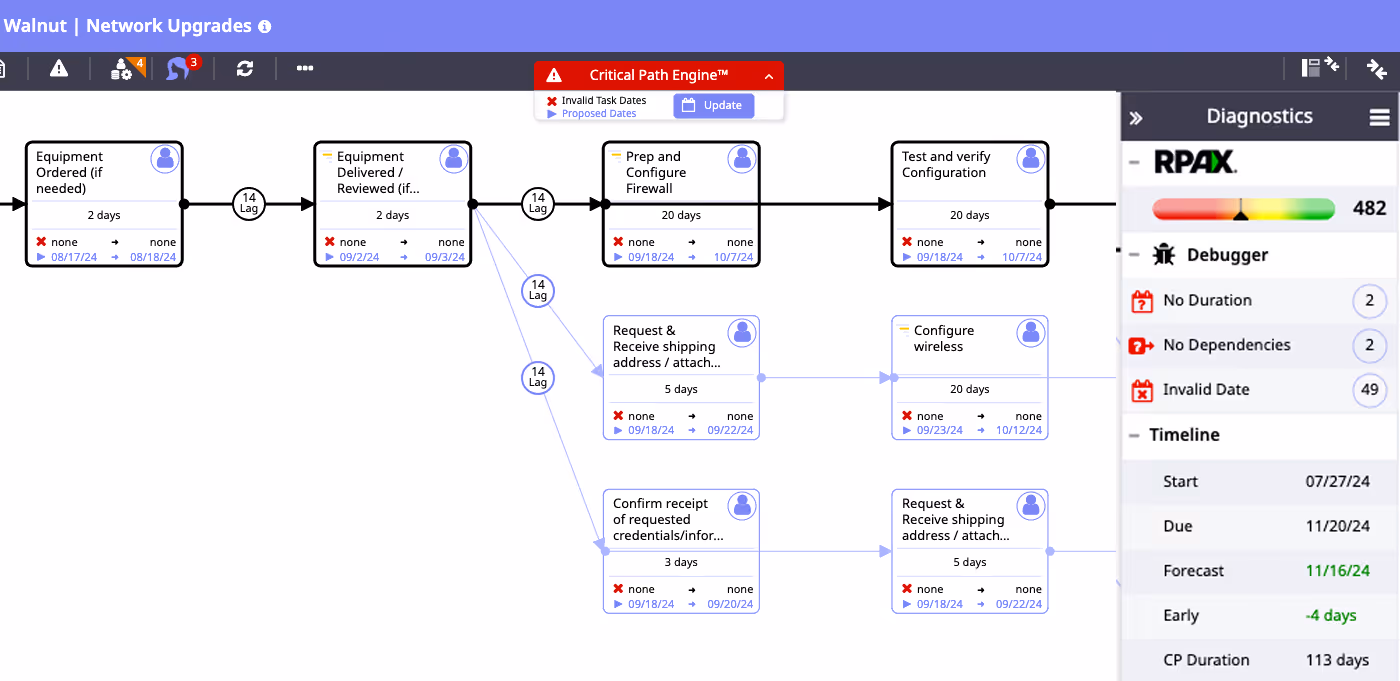Click Invalid Date count badge 49
The image size is (1400, 681).
[1369, 390]
